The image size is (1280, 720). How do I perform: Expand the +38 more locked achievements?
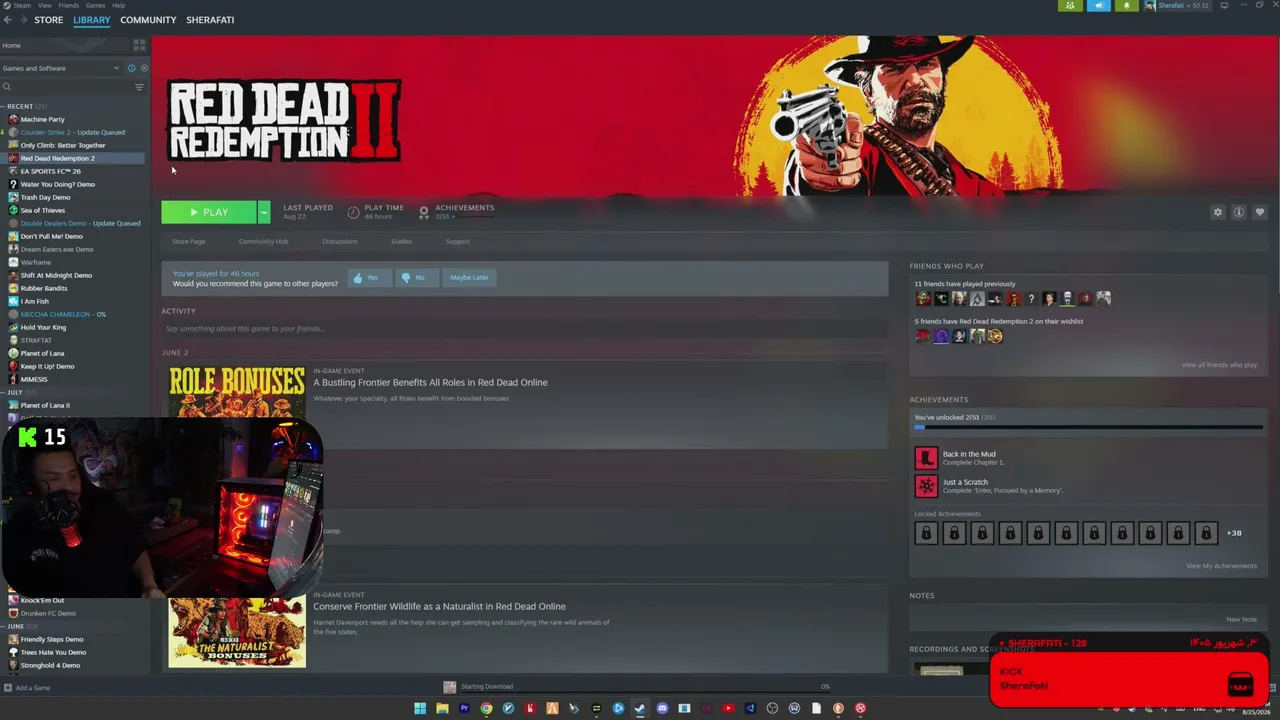1234,533
